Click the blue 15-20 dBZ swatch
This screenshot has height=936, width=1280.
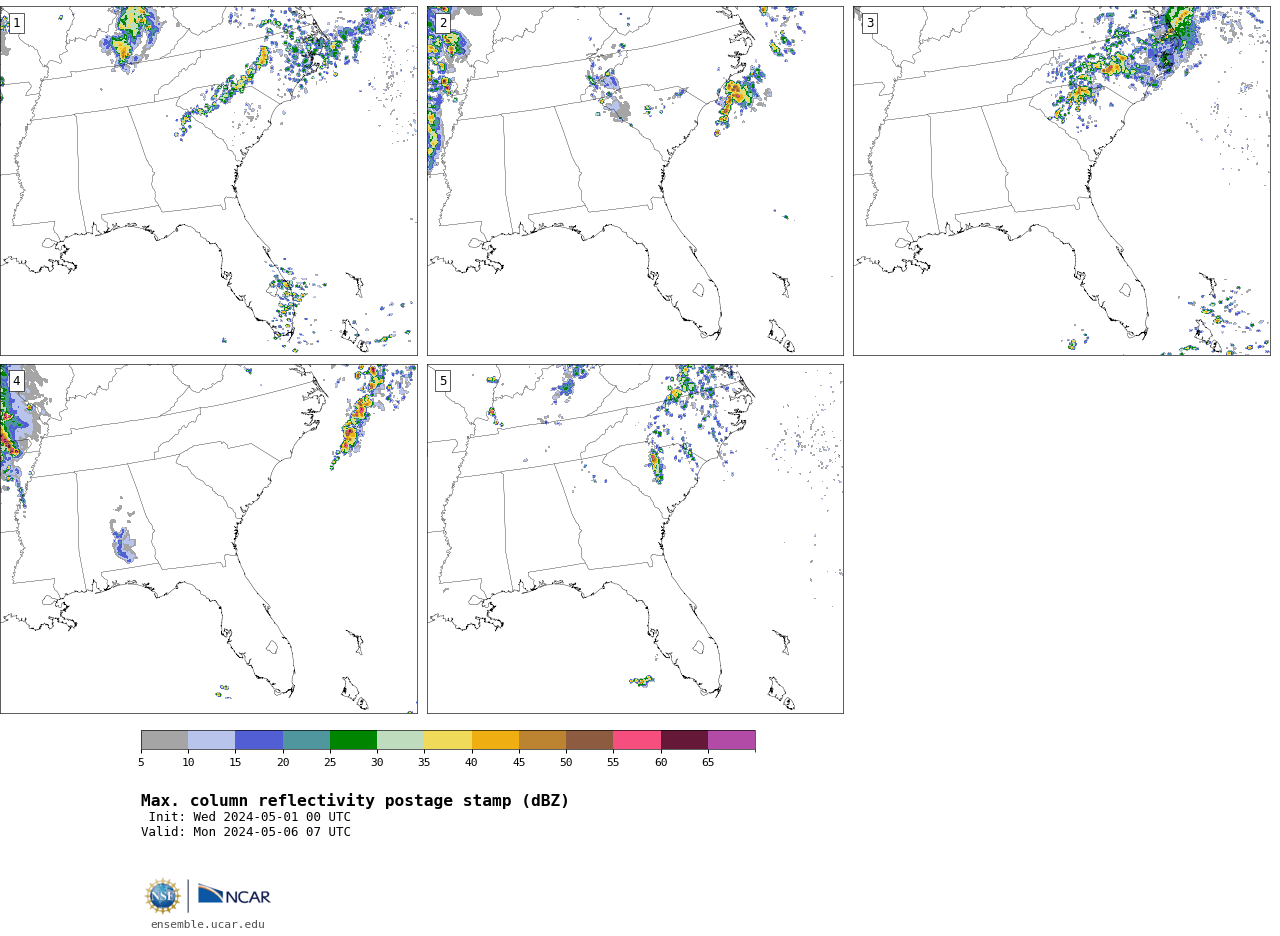click(259, 740)
